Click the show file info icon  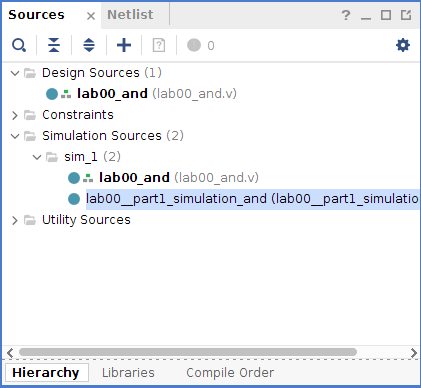tap(159, 45)
